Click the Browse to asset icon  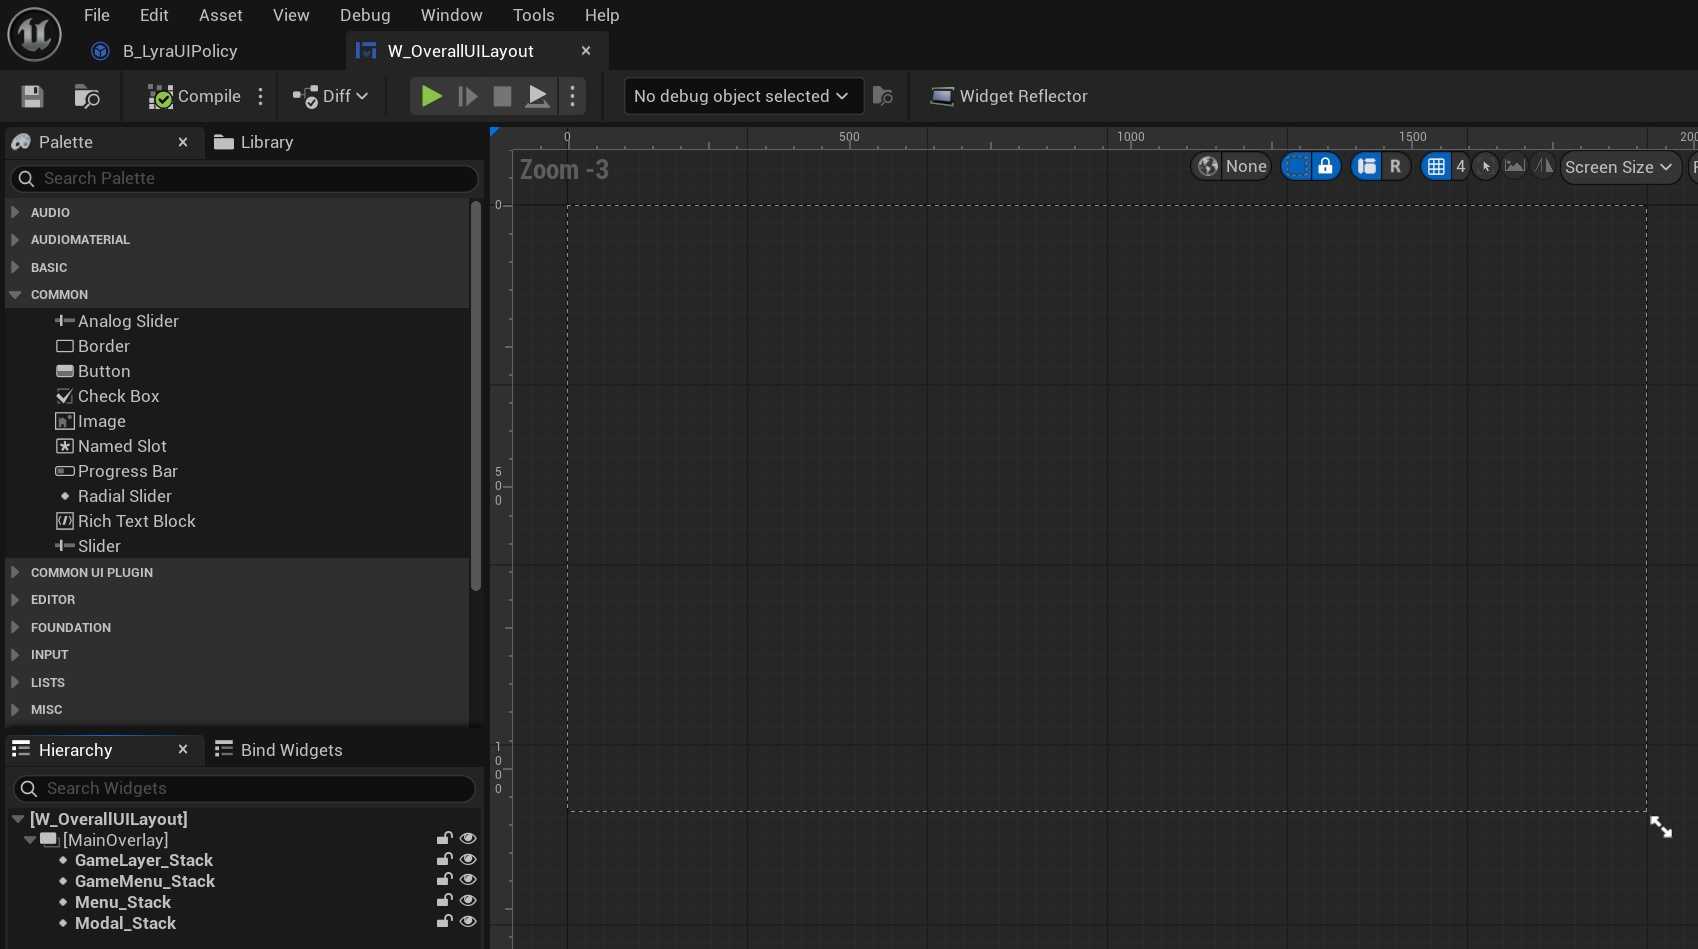coord(87,96)
